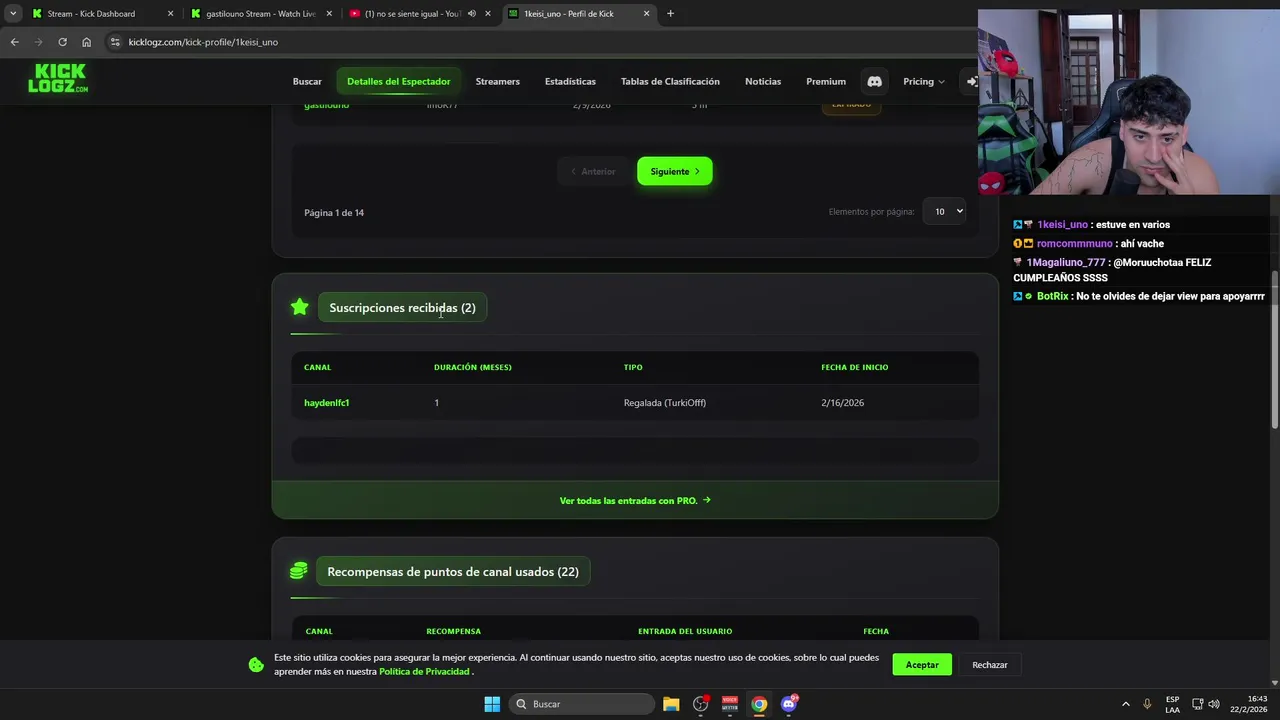Click the cookie icon in banner
Image resolution: width=1280 pixels, height=720 pixels.
tap(256, 665)
